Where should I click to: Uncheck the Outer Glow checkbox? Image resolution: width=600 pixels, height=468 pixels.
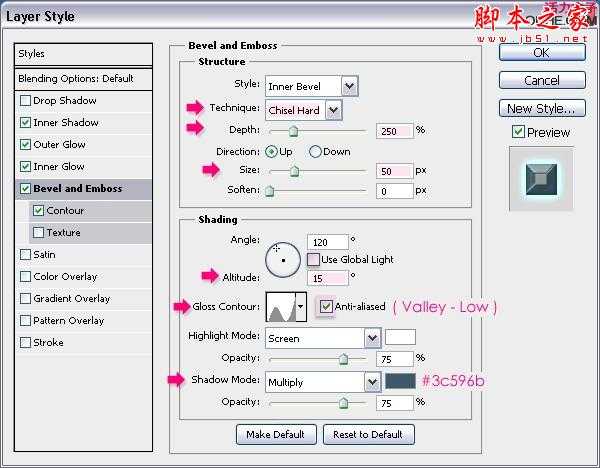pyautogui.click(x=25, y=145)
